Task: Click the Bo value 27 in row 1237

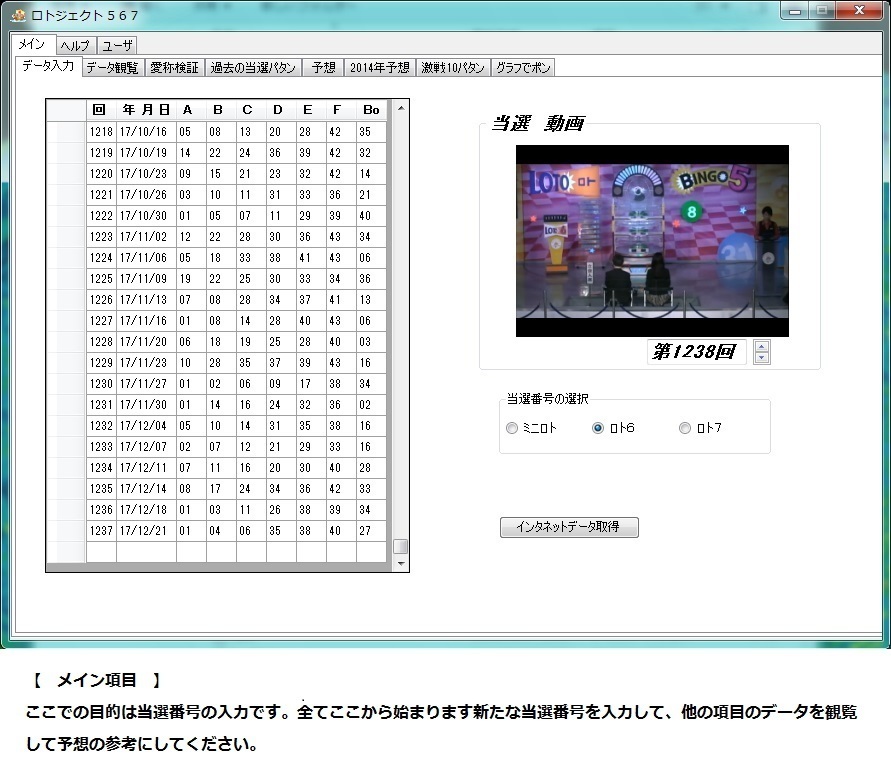Action: click(371, 531)
